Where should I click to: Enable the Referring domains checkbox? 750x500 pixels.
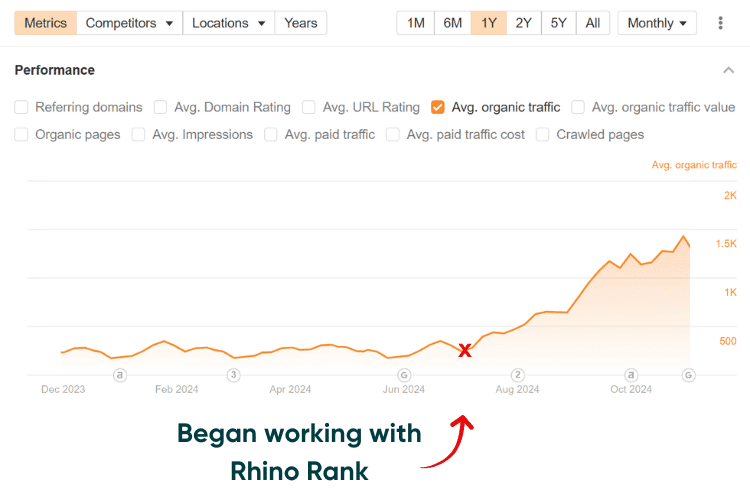point(22,107)
